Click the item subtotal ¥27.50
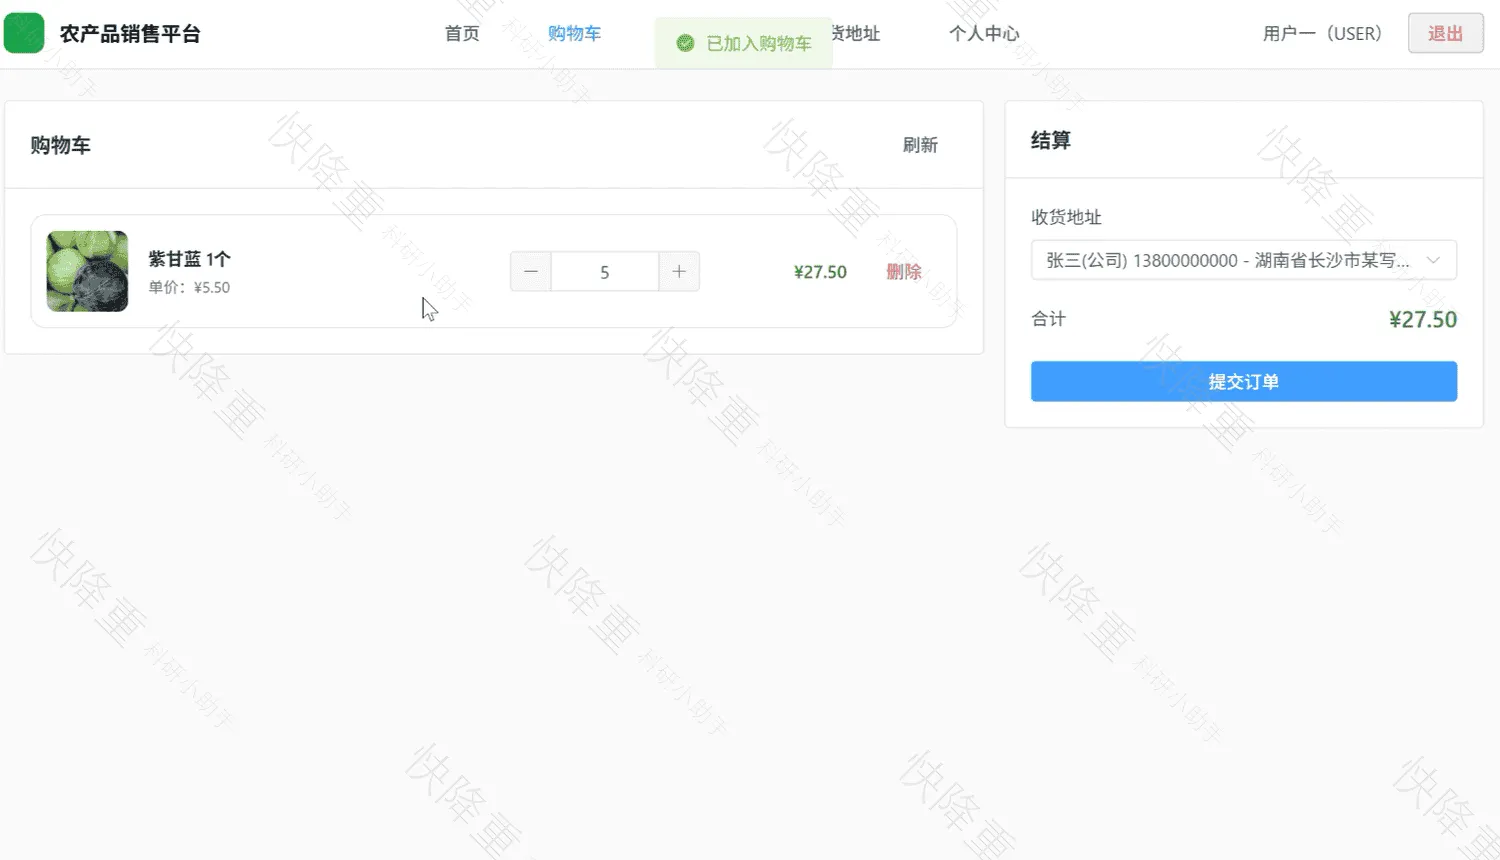This screenshot has width=1500, height=860. [x=820, y=272]
